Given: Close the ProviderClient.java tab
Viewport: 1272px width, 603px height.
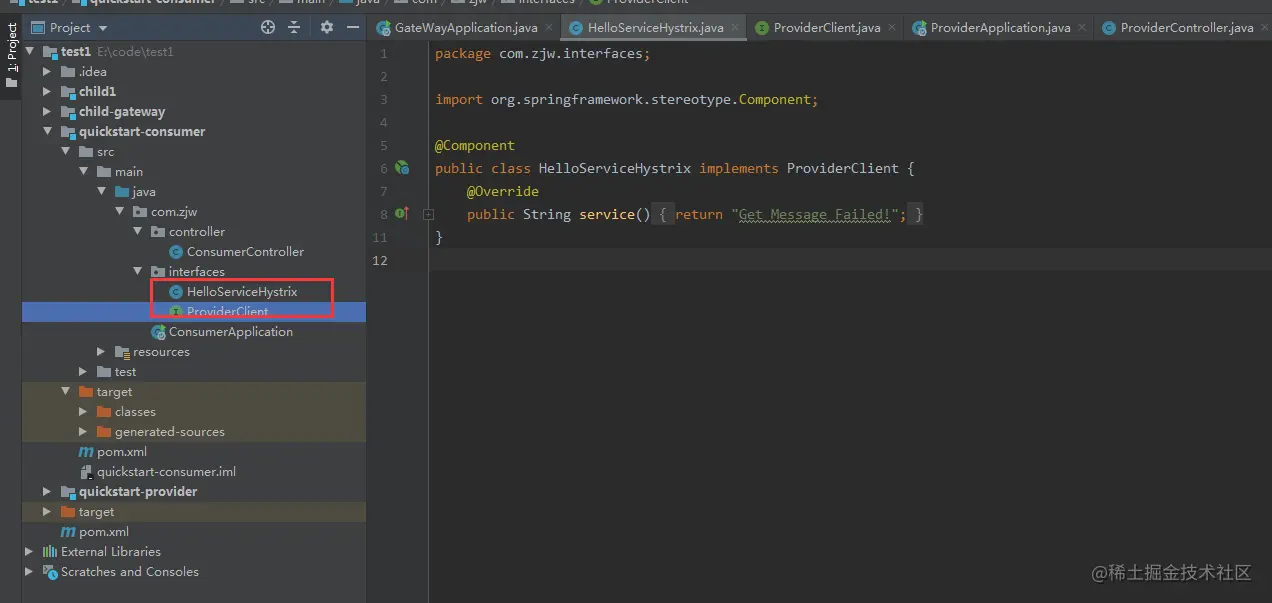Looking at the screenshot, I should point(892,27).
